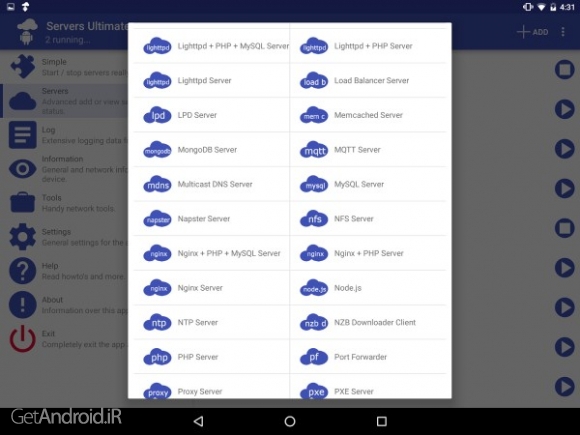Tap the Servers Ultimate app logo
The height and width of the screenshot is (435, 580).
(x=27, y=32)
